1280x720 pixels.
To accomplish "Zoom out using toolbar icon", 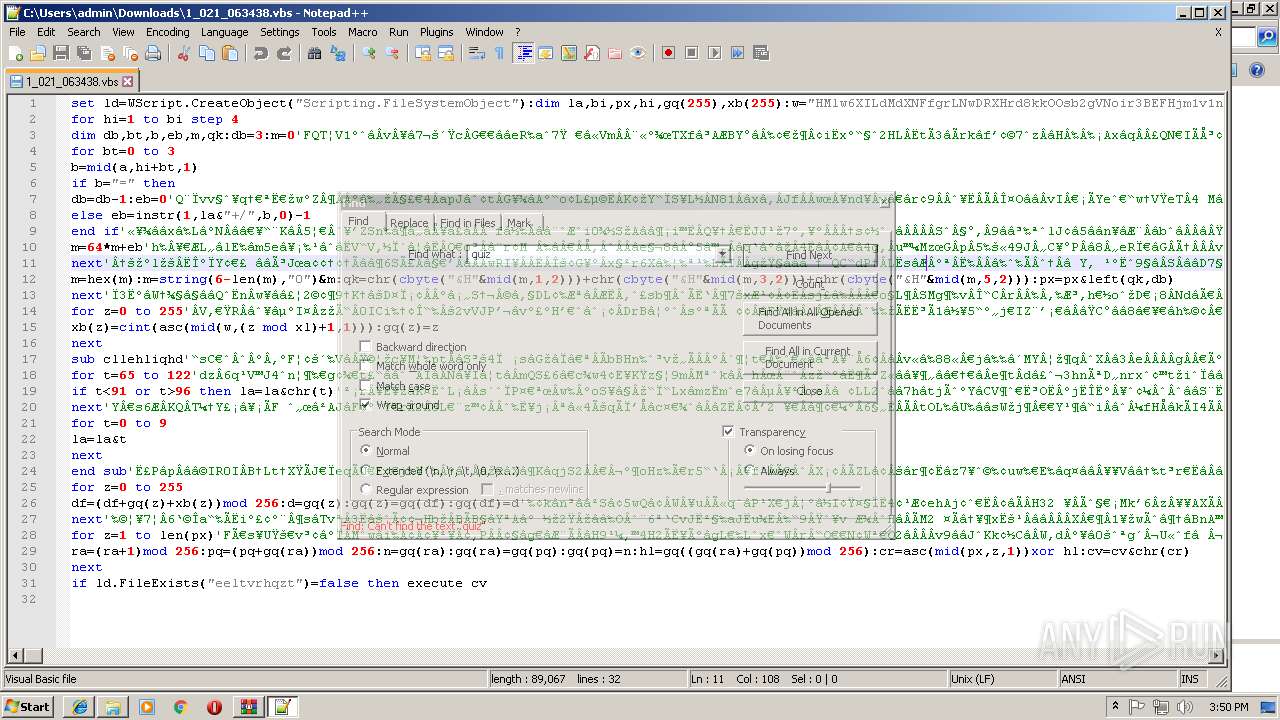I will [x=391, y=53].
